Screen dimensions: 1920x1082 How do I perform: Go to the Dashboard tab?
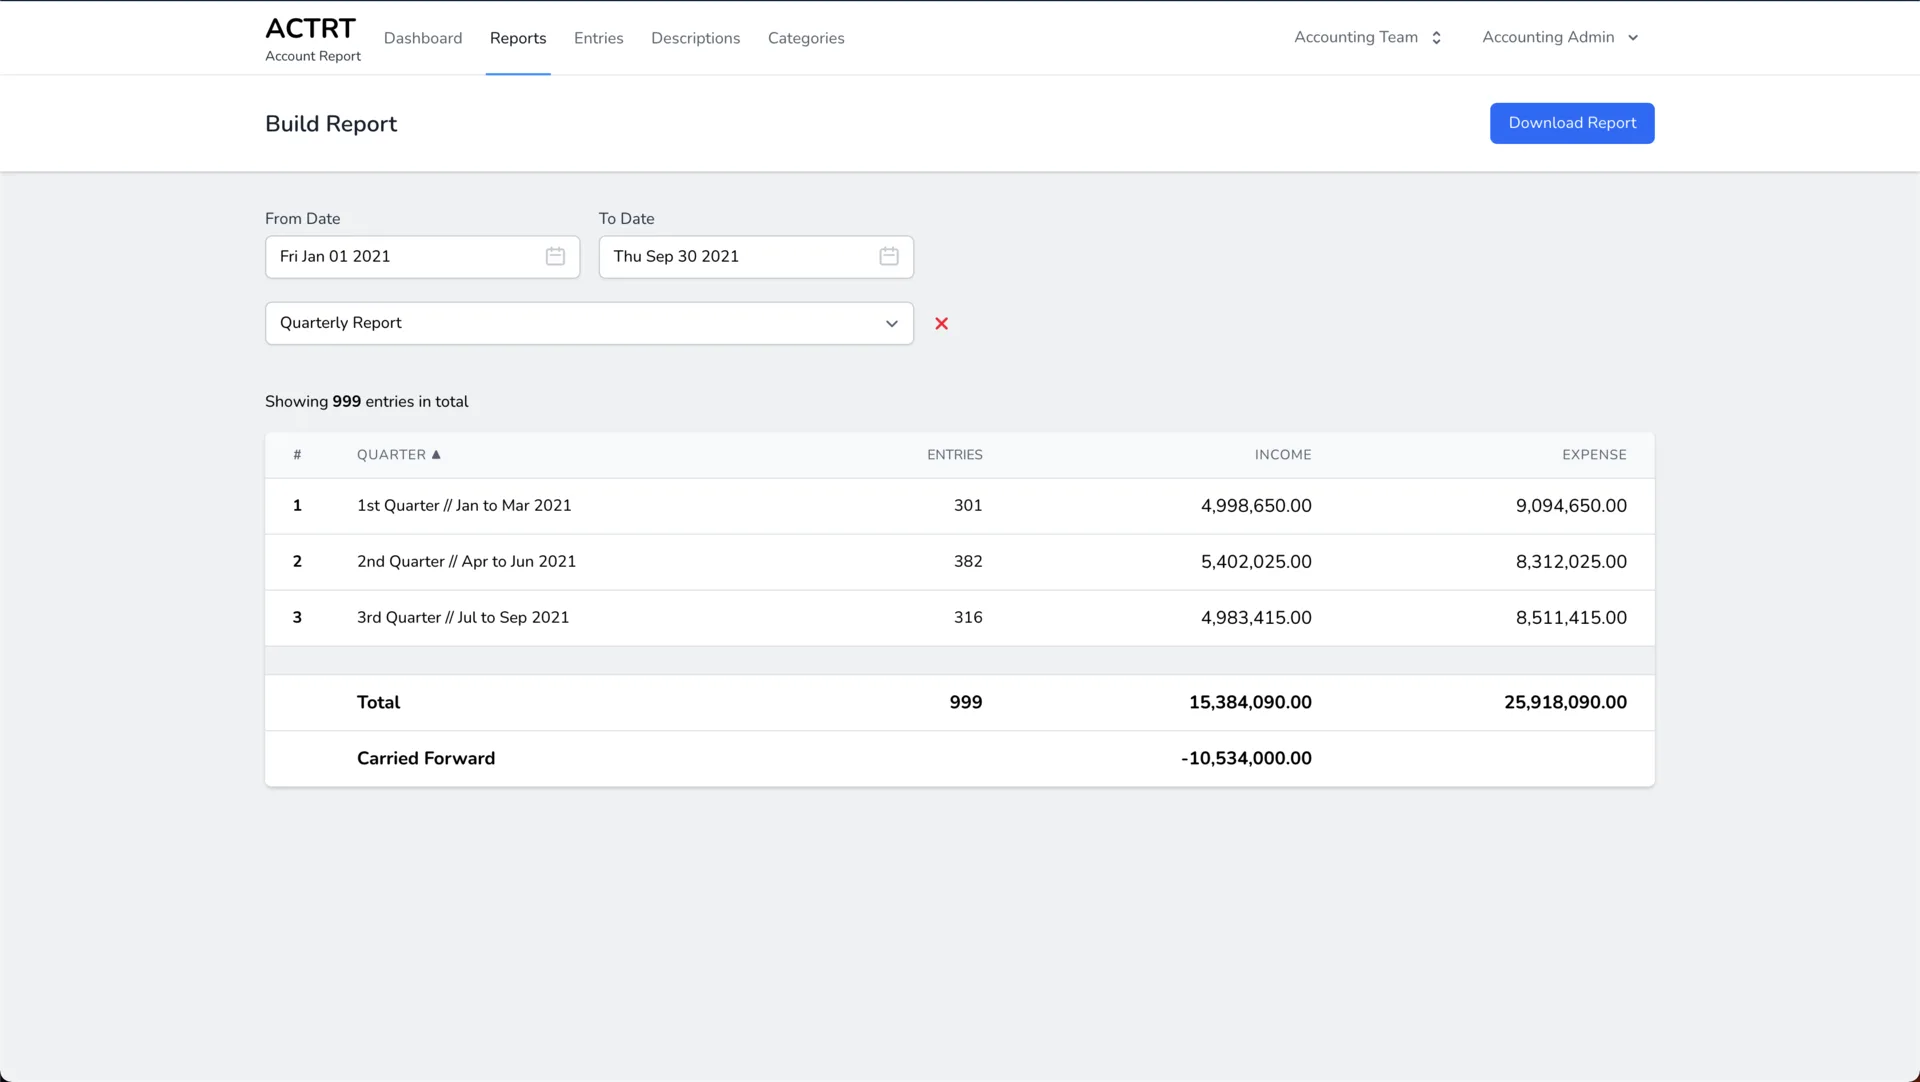pos(423,38)
